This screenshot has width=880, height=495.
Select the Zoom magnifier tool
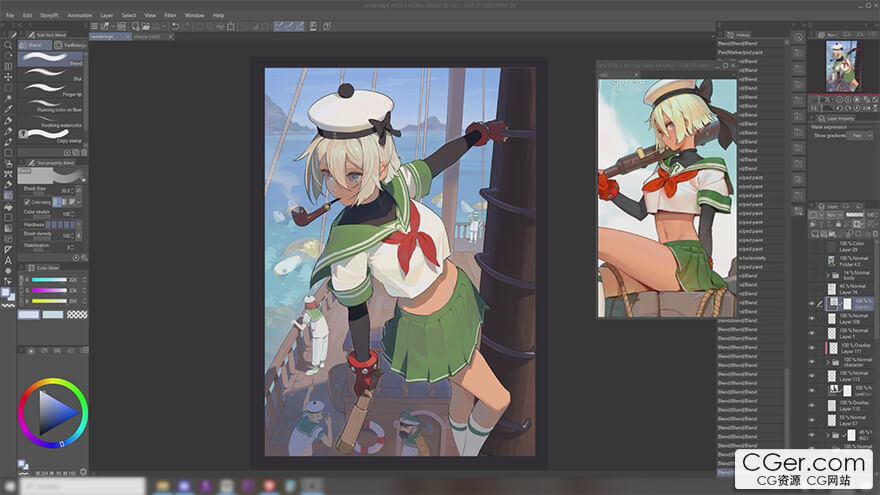point(8,45)
